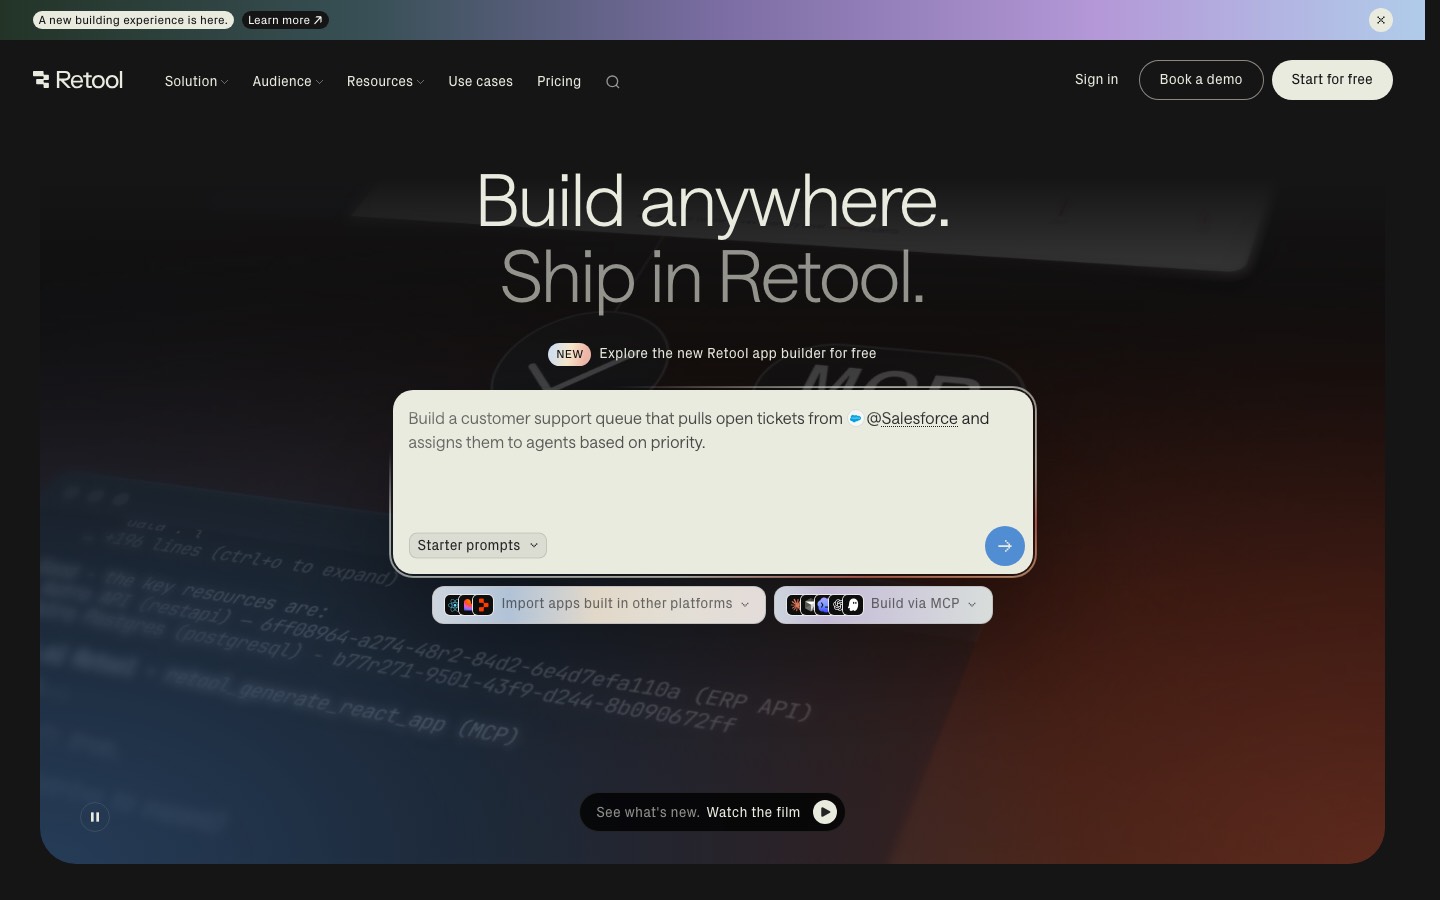
Task: Click the @Salesforce mention in the prompt
Action: point(912,419)
